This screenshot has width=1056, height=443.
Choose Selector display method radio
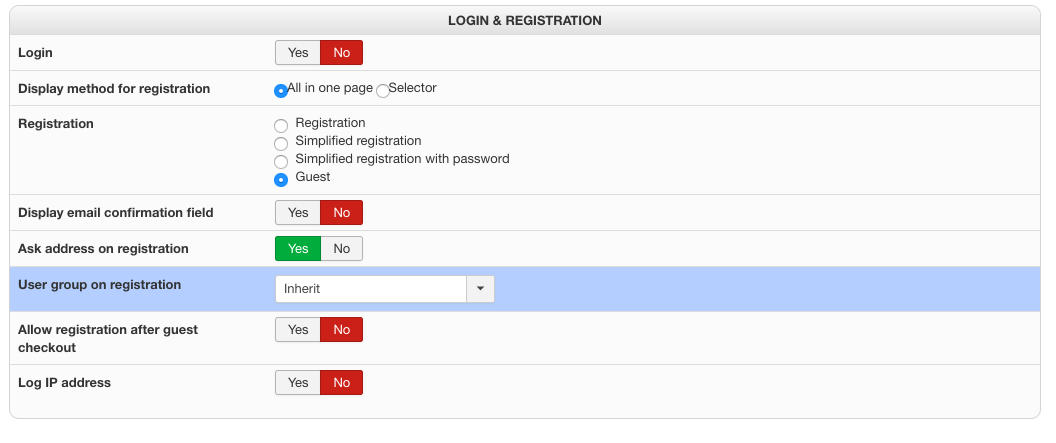click(x=383, y=91)
